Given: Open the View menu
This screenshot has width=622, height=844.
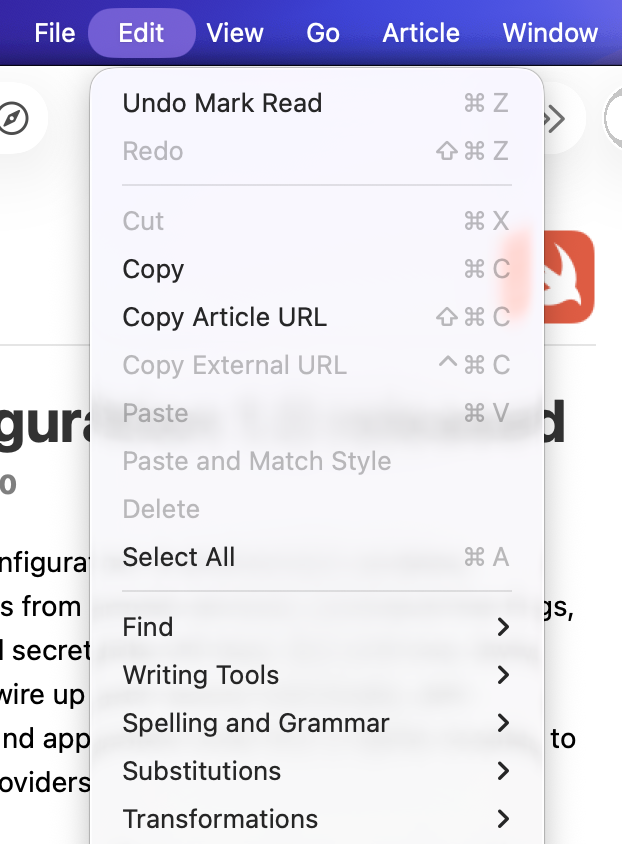Looking at the screenshot, I should pos(235,33).
